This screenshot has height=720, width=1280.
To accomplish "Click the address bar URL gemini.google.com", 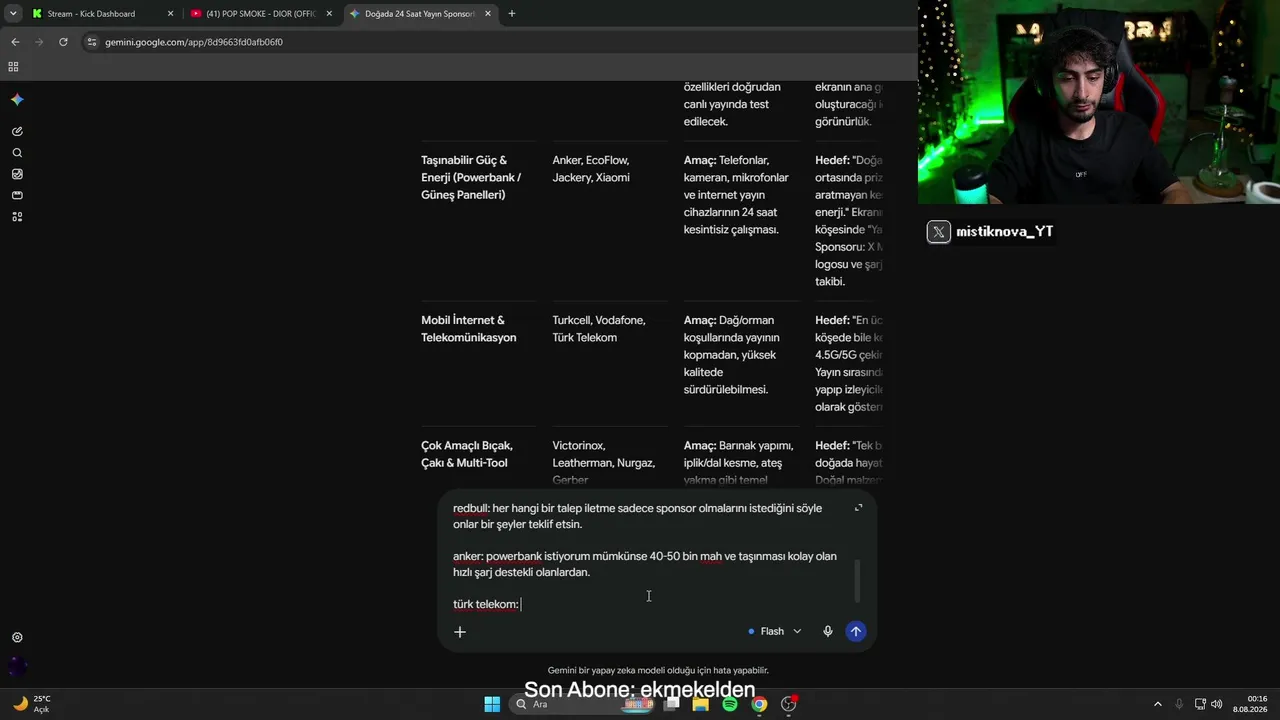I will (194, 42).
